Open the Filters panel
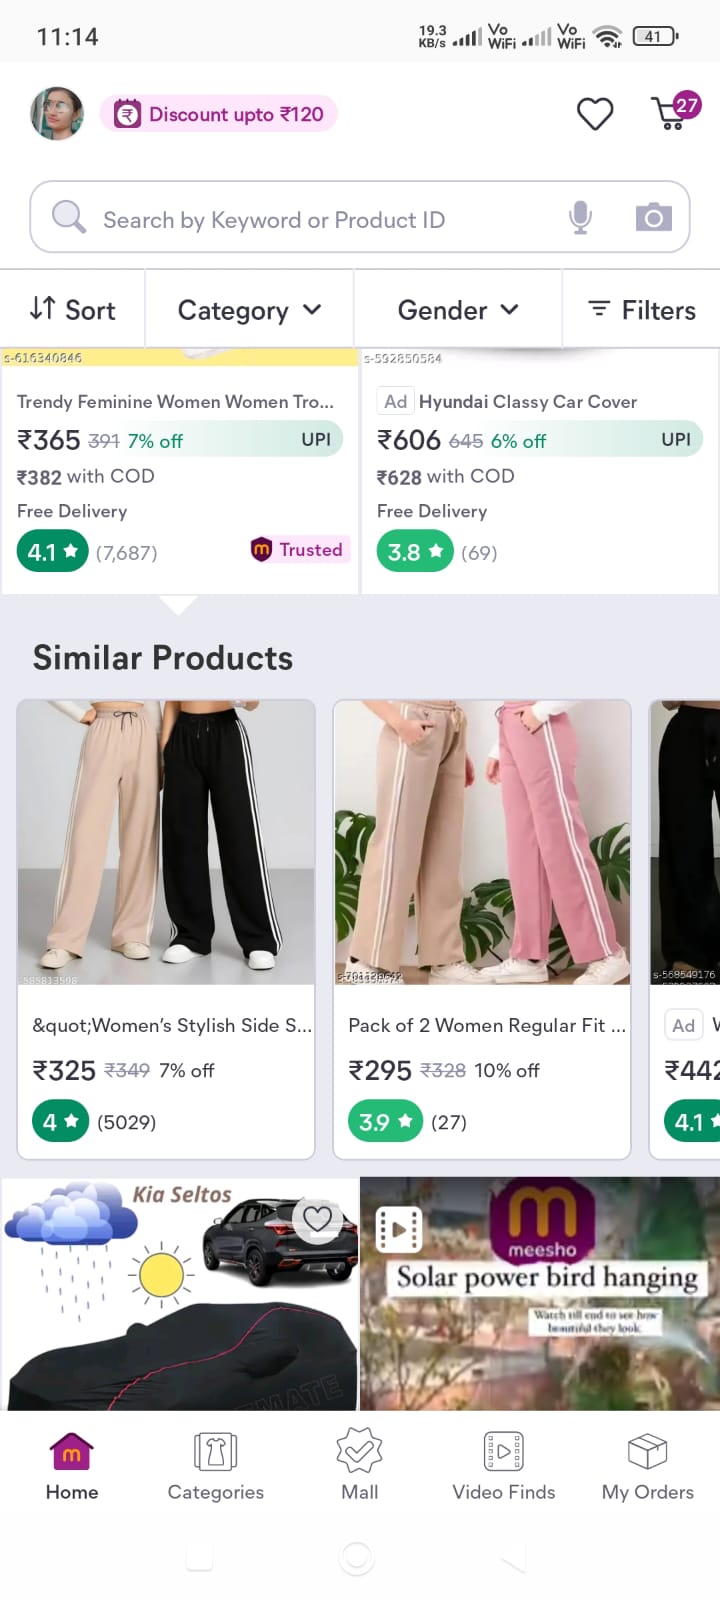 [x=641, y=310]
